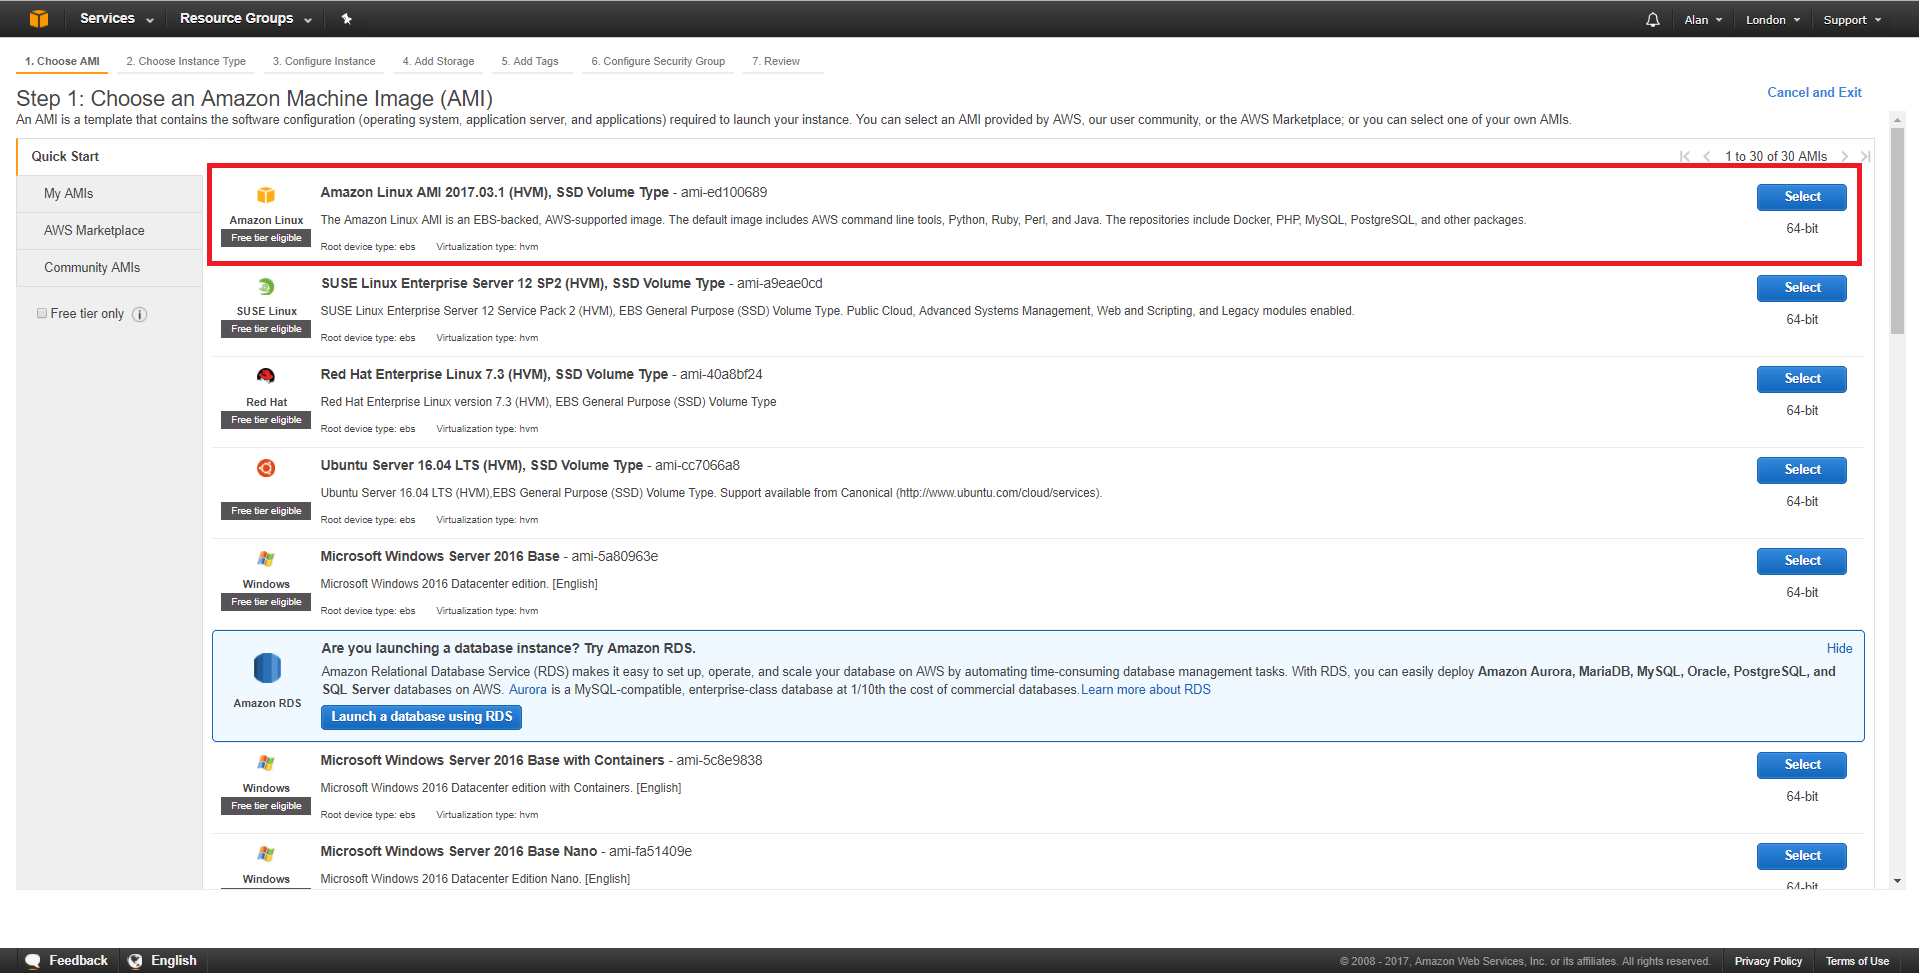Click Windows logo for Server 2016 Base
Screen dimensions: 1919x973
[x=266, y=559]
